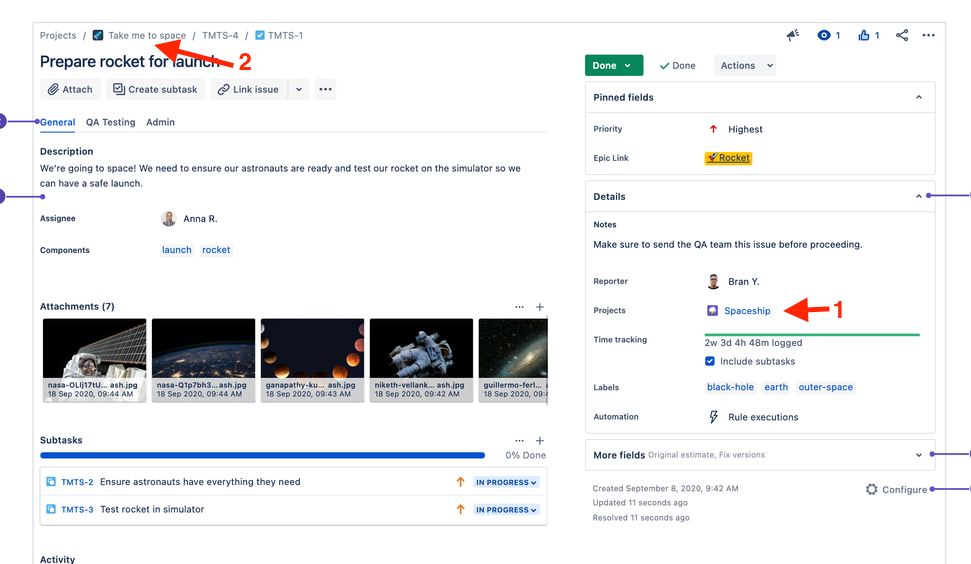971x564 pixels.
Task: Open the ellipsis menu beside Link issue
Action: coord(325,89)
